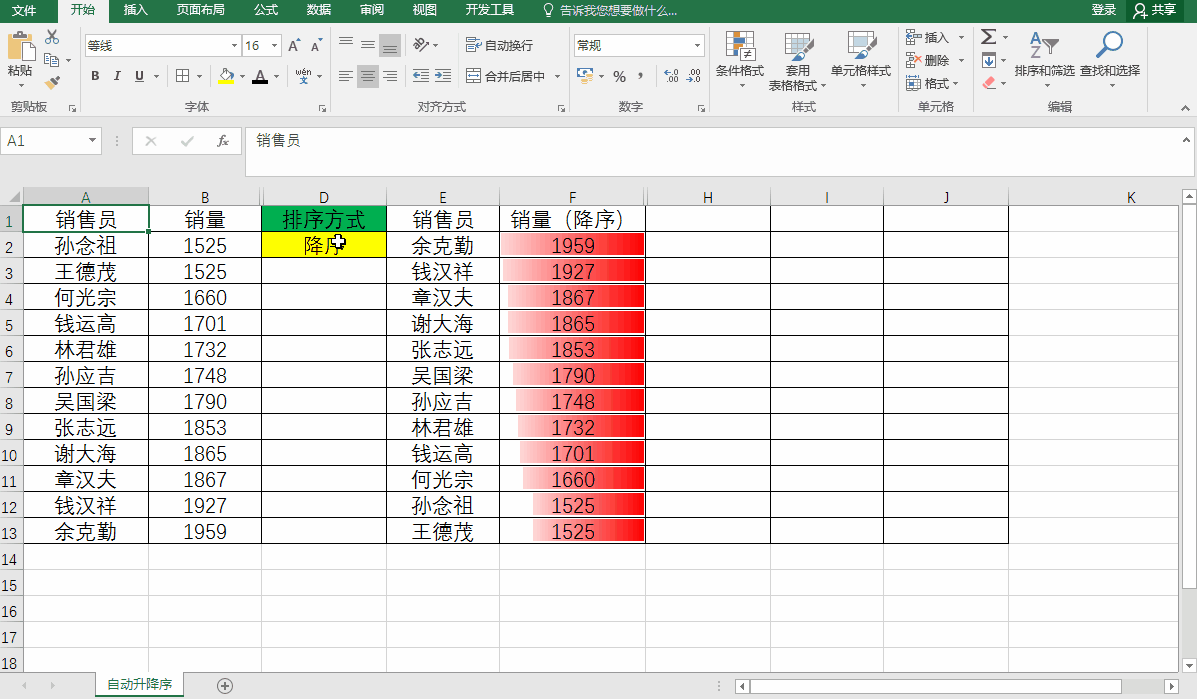Click the Cut scissors icon
This screenshot has width=1197, height=699.
[x=52, y=37]
